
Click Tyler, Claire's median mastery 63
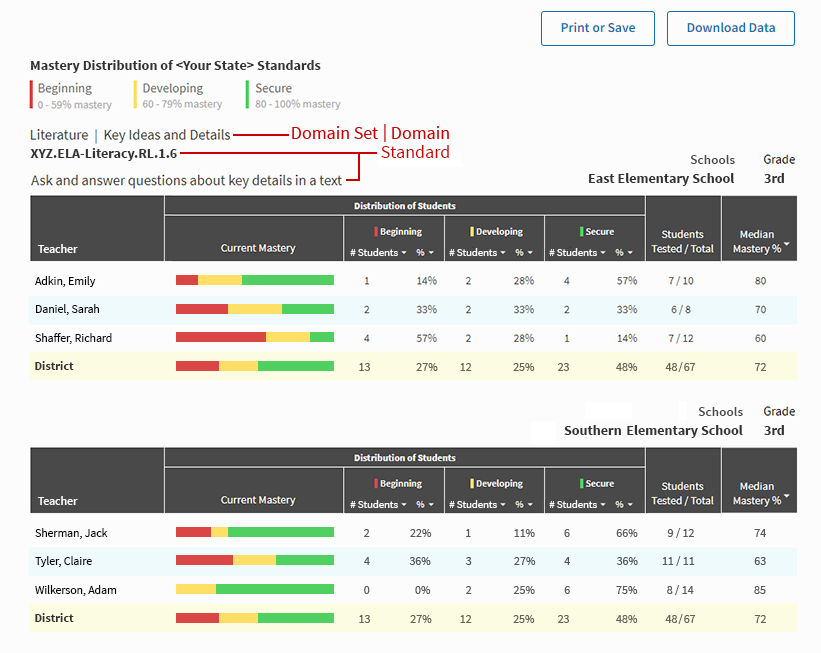(760, 561)
